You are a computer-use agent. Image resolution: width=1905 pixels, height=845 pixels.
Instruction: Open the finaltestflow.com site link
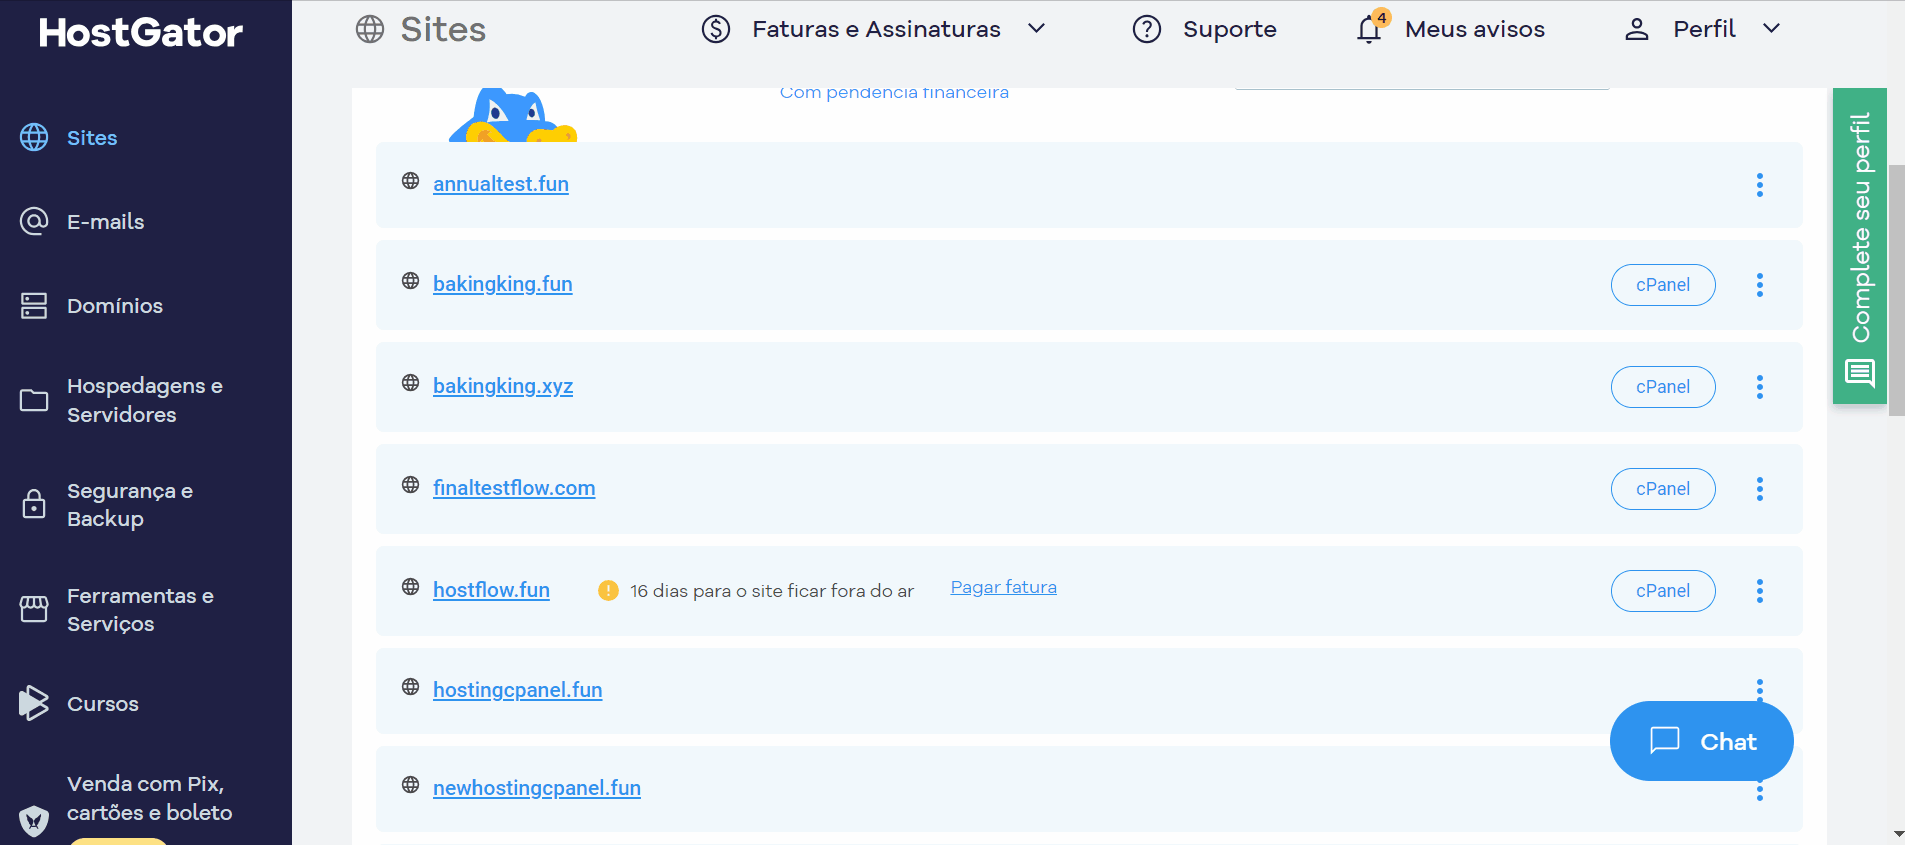point(514,488)
